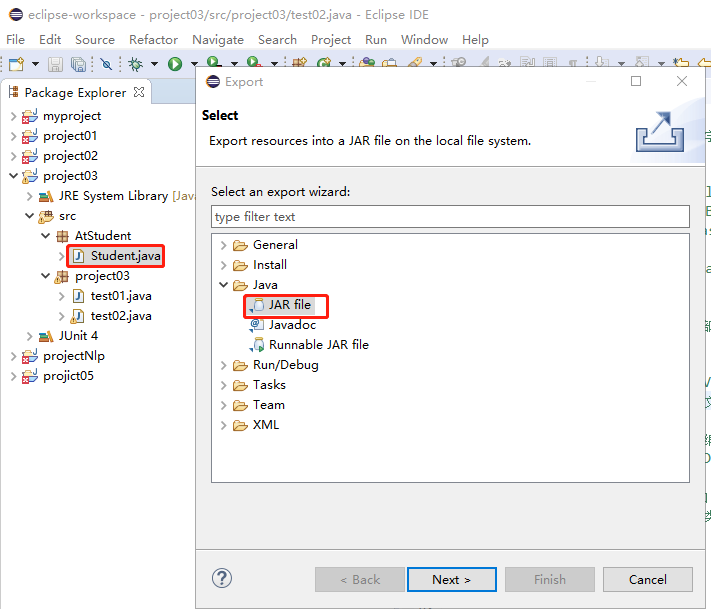Open the Help menu
This screenshot has width=711, height=609.
click(475, 40)
